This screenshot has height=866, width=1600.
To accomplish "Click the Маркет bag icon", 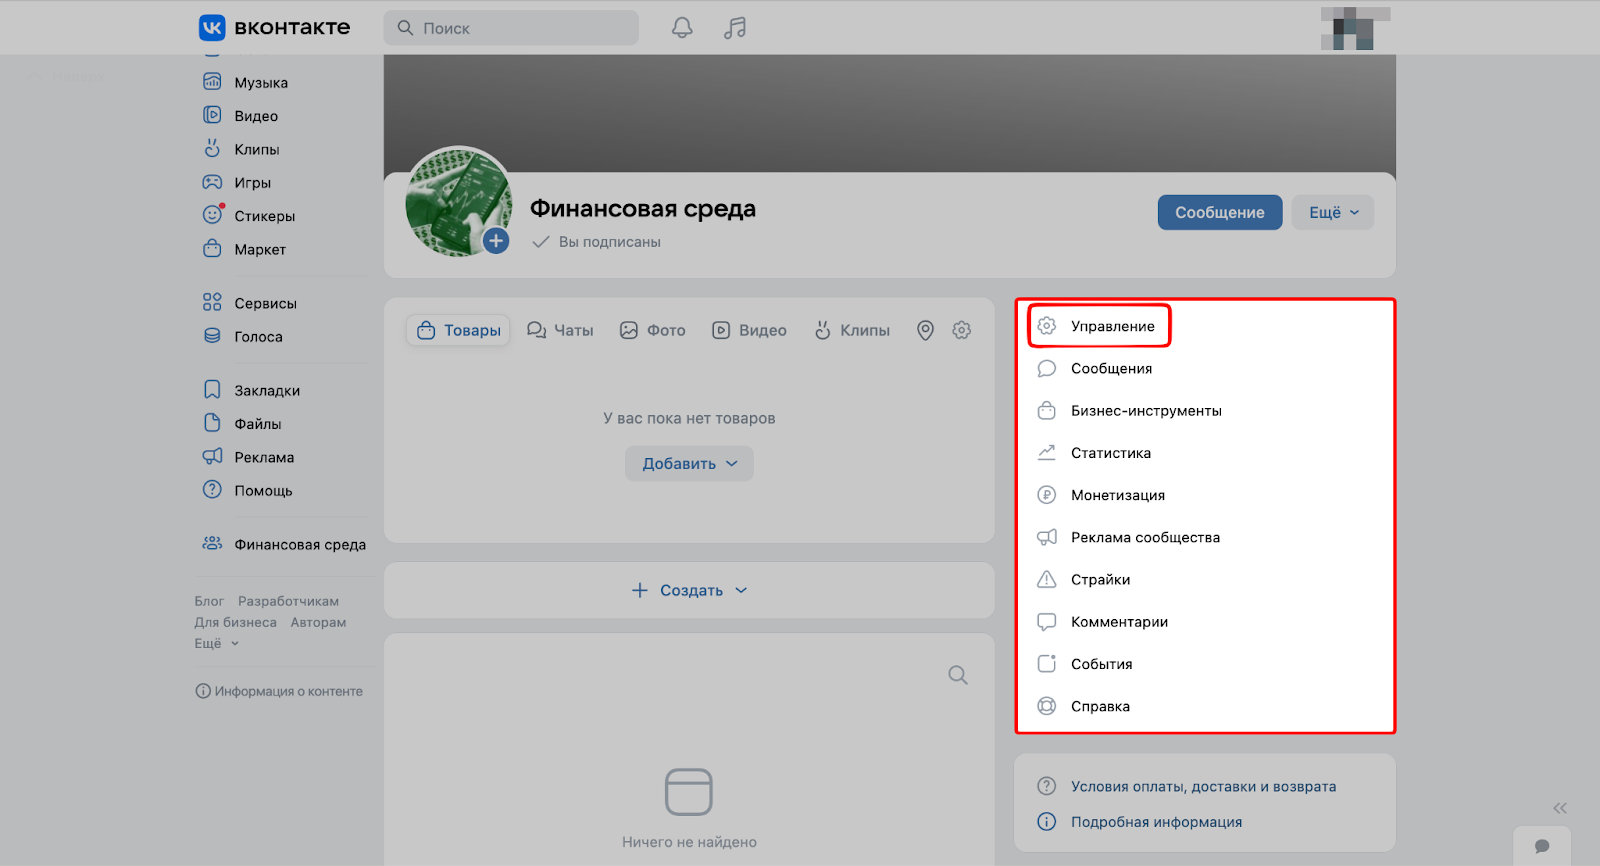I will (x=212, y=249).
